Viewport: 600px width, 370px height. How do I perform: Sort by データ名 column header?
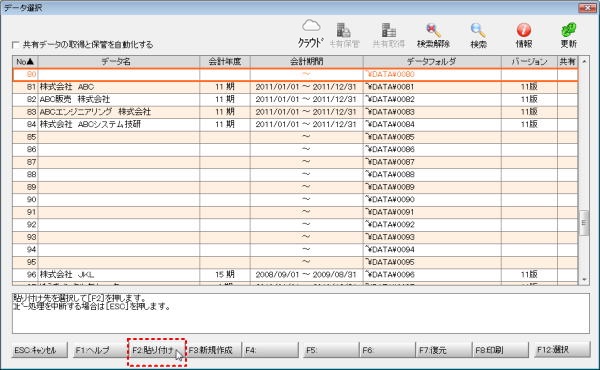coord(119,62)
